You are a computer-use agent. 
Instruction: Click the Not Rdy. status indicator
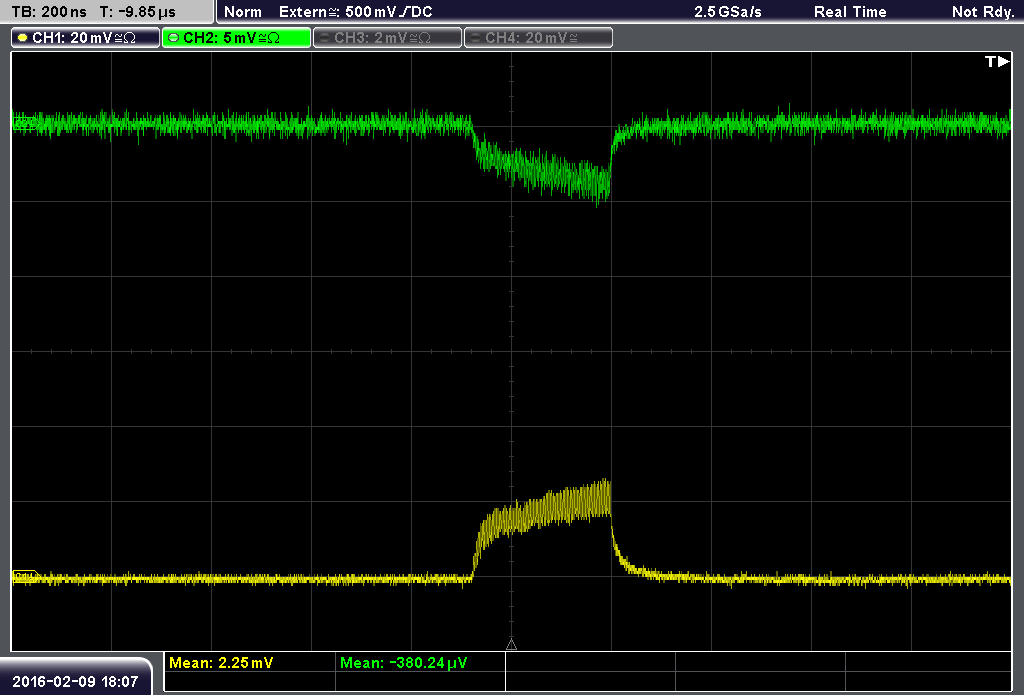983,12
